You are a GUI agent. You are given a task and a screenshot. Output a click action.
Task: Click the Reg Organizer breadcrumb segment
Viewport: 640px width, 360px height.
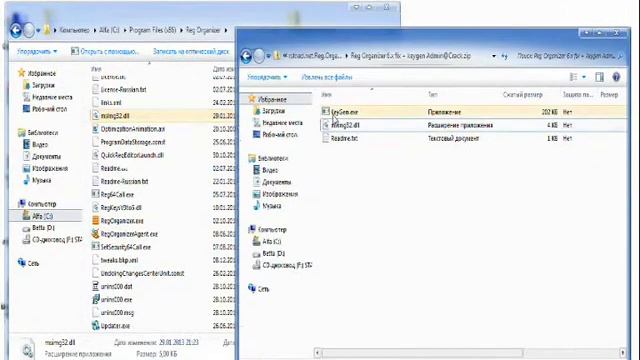point(203,30)
